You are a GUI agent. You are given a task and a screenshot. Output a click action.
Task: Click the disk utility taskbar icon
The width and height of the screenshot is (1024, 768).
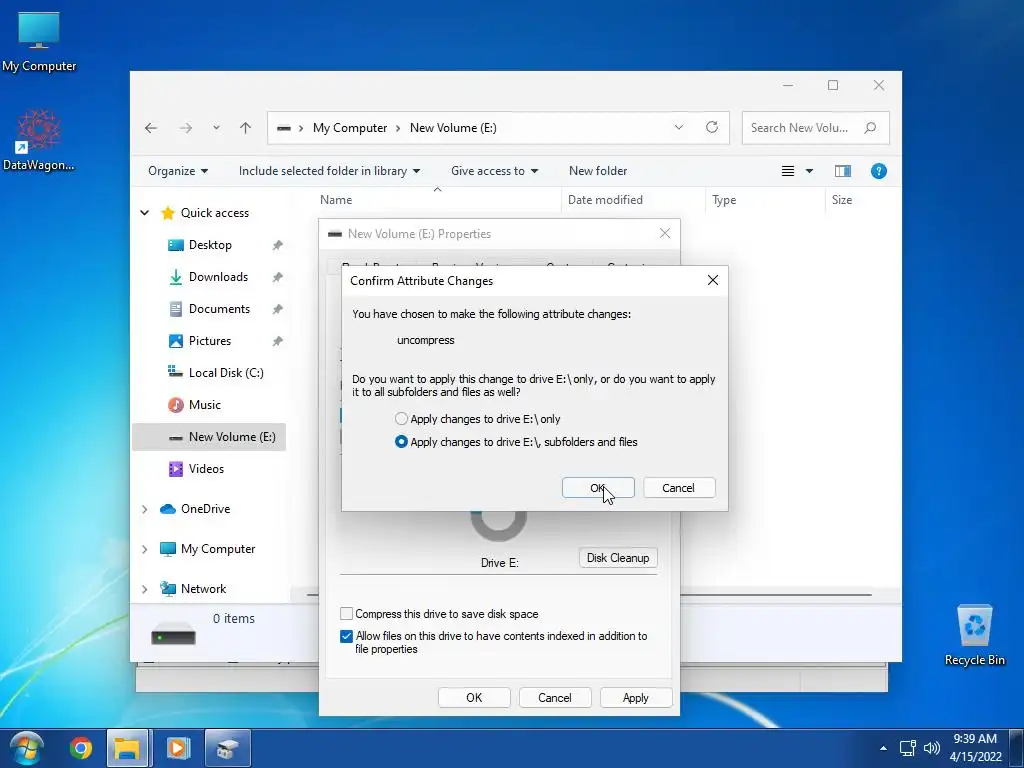[x=227, y=748]
